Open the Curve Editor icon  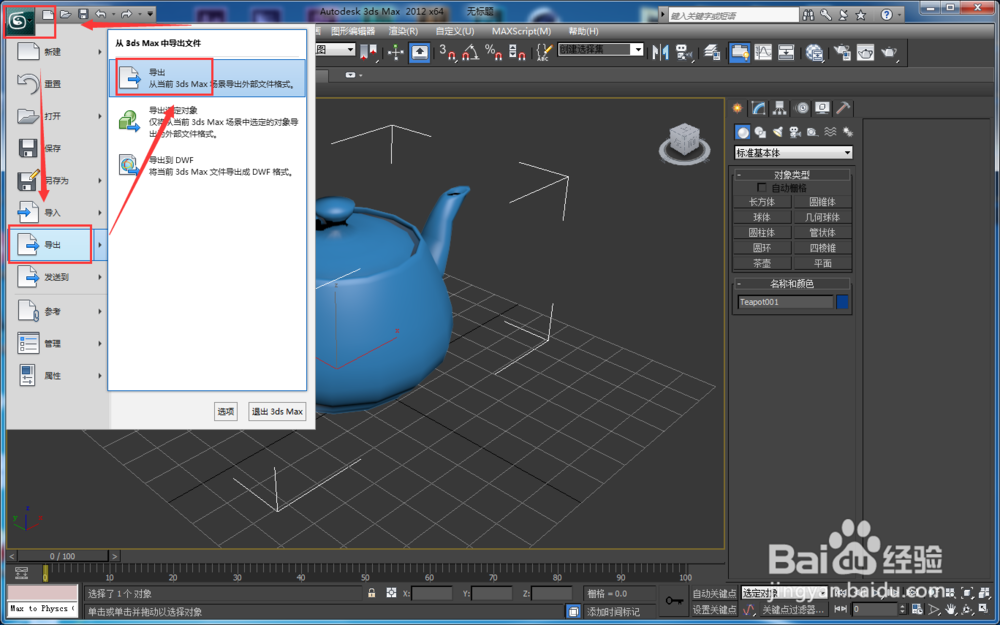coord(763,52)
